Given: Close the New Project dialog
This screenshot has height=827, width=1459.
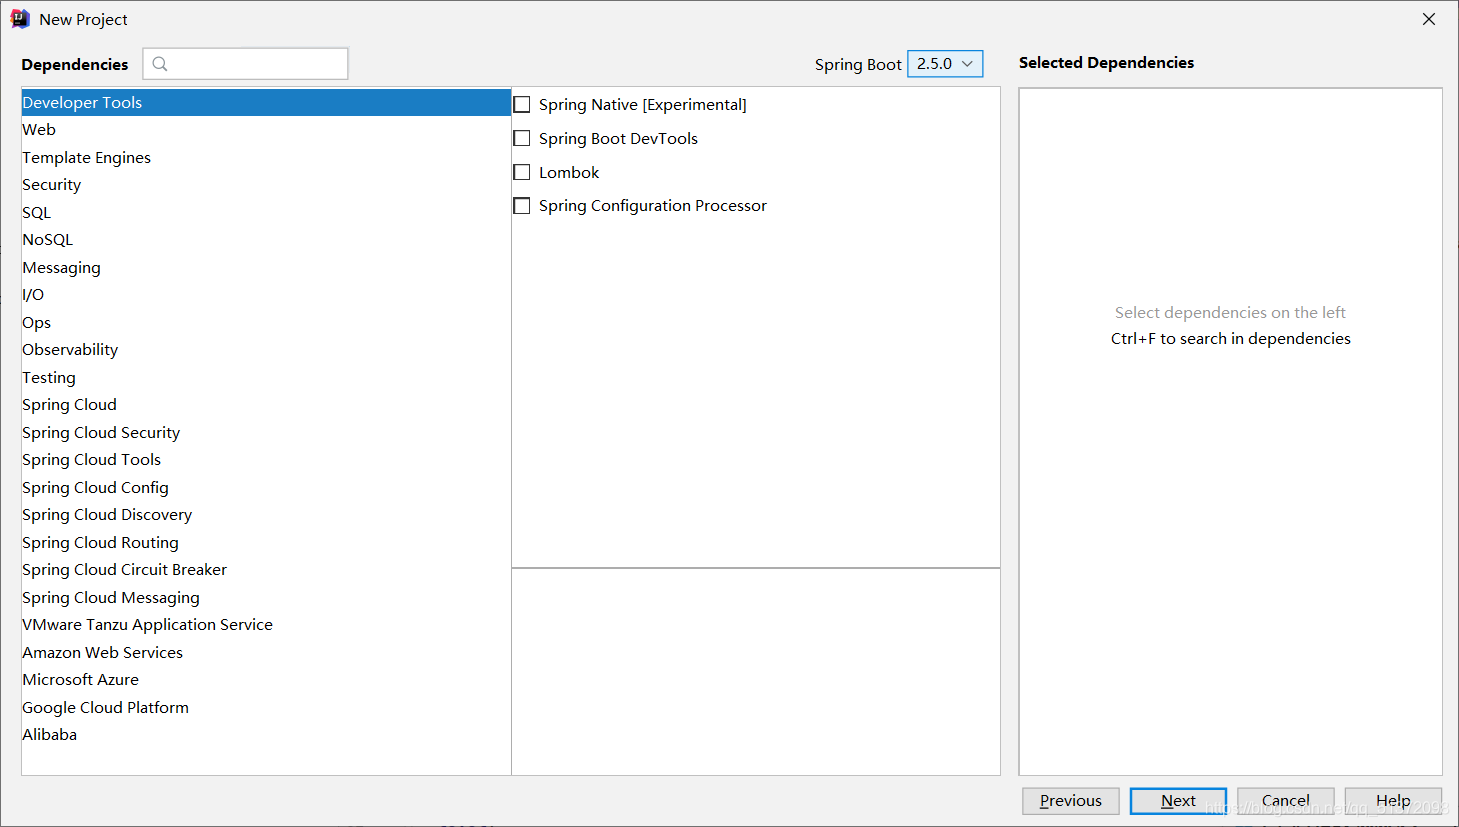Looking at the screenshot, I should [x=1429, y=19].
